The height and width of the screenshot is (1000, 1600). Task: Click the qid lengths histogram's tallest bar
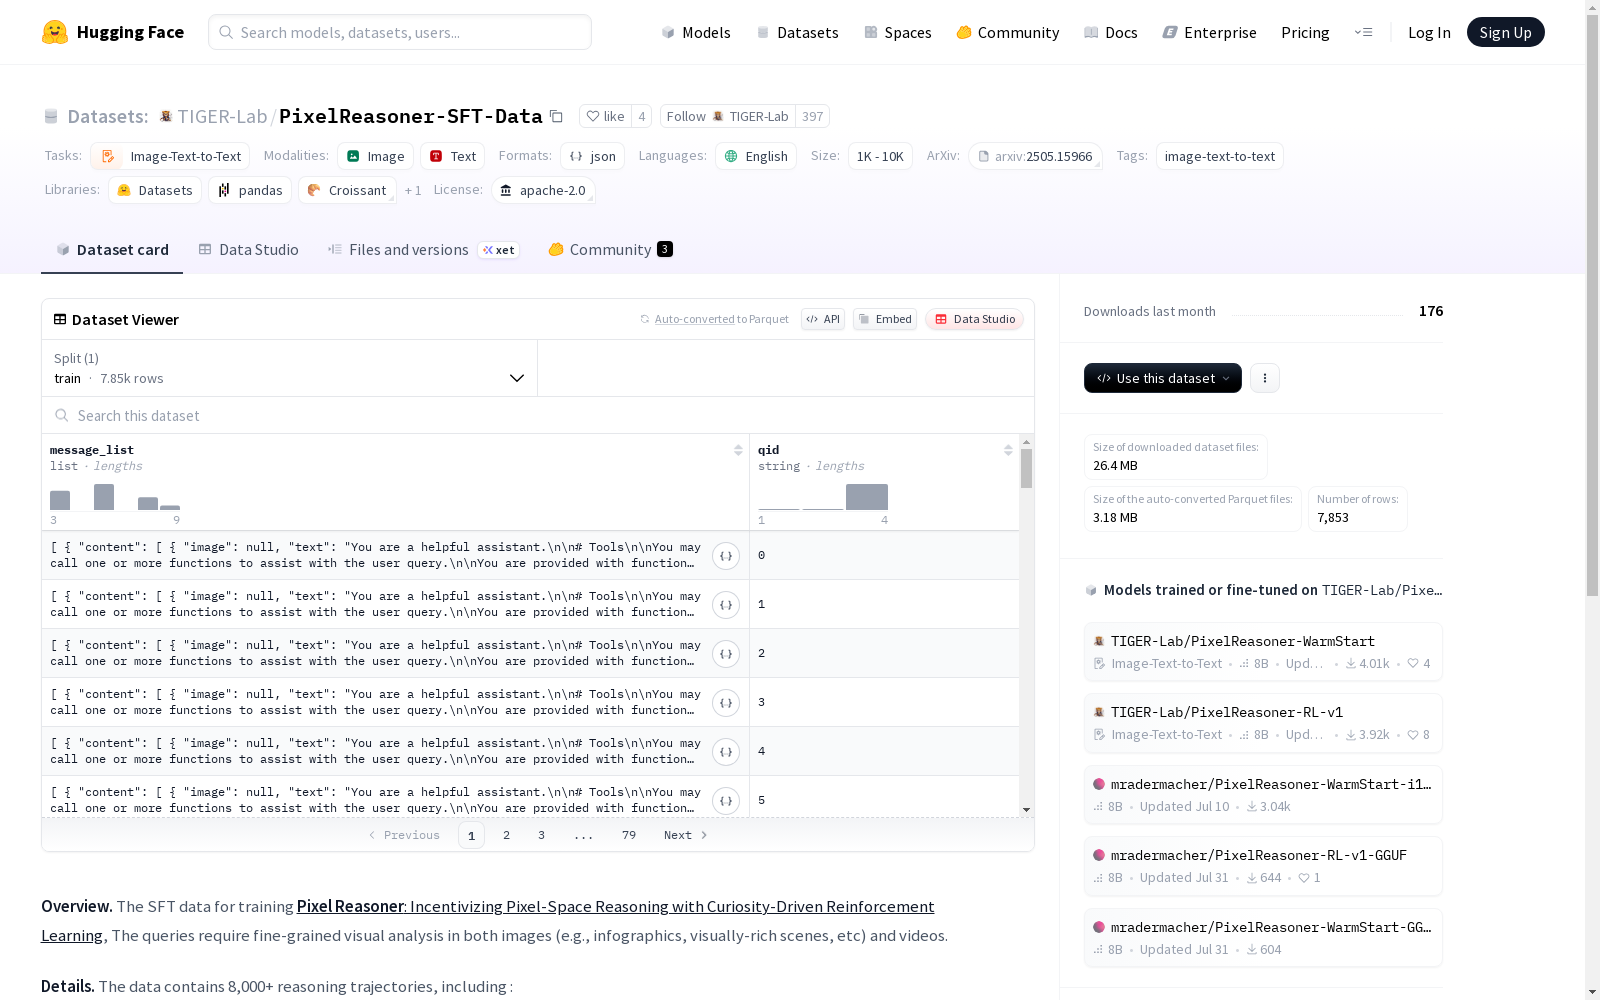tap(867, 497)
